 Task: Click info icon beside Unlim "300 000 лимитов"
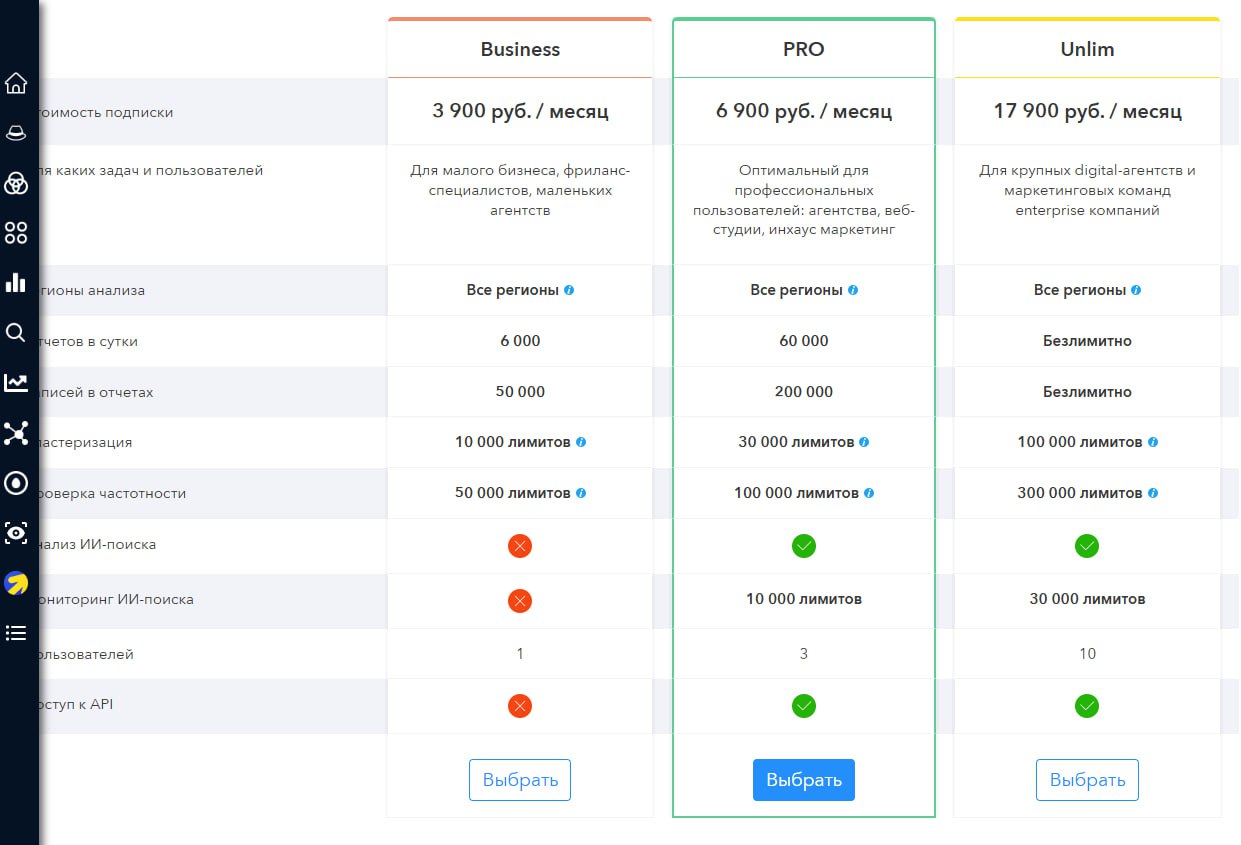click(1153, 493)
